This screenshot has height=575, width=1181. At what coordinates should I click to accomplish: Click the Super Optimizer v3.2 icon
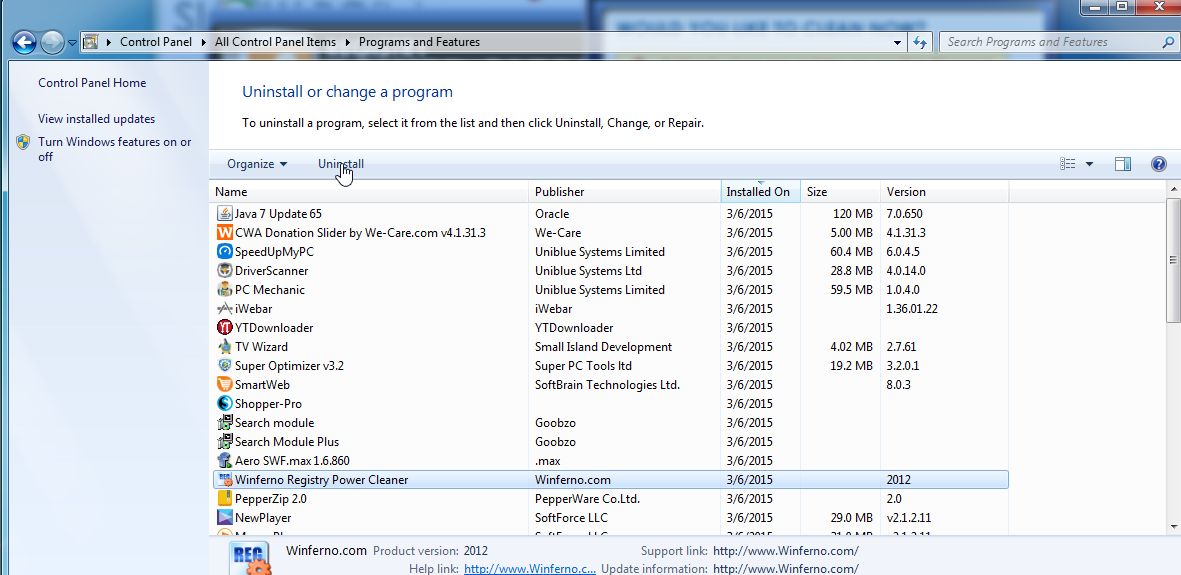coord(224,365)
